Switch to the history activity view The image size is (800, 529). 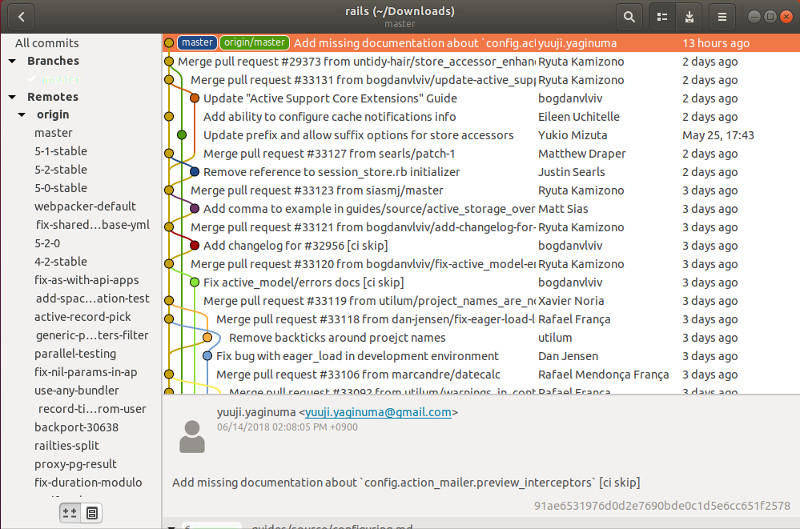click(x=662, y=16)
